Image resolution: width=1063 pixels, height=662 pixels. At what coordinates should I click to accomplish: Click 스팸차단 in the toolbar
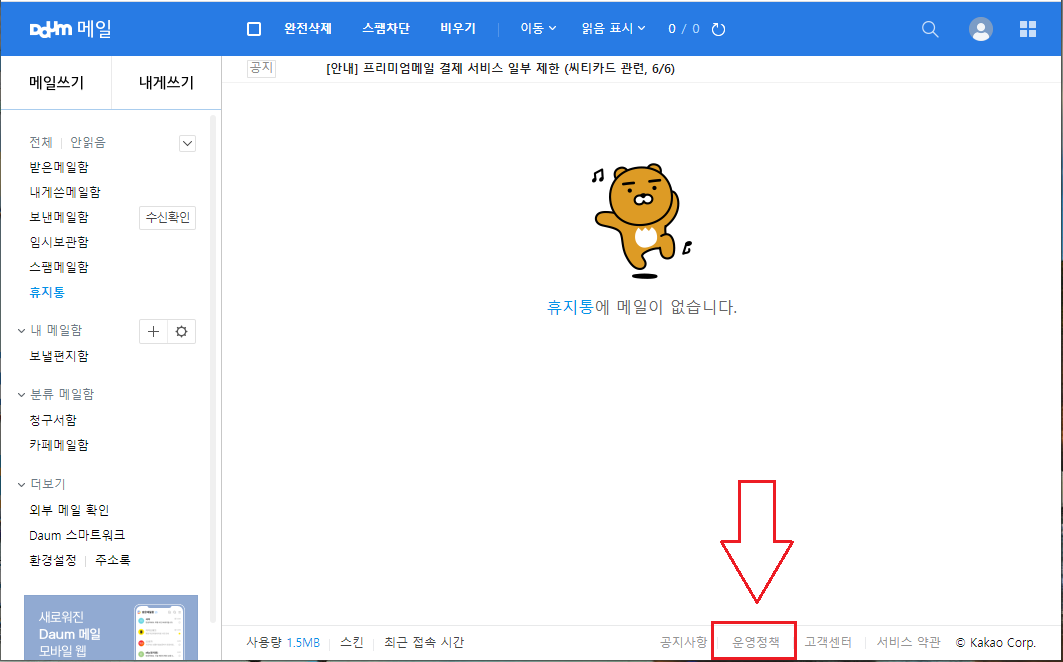386,28
